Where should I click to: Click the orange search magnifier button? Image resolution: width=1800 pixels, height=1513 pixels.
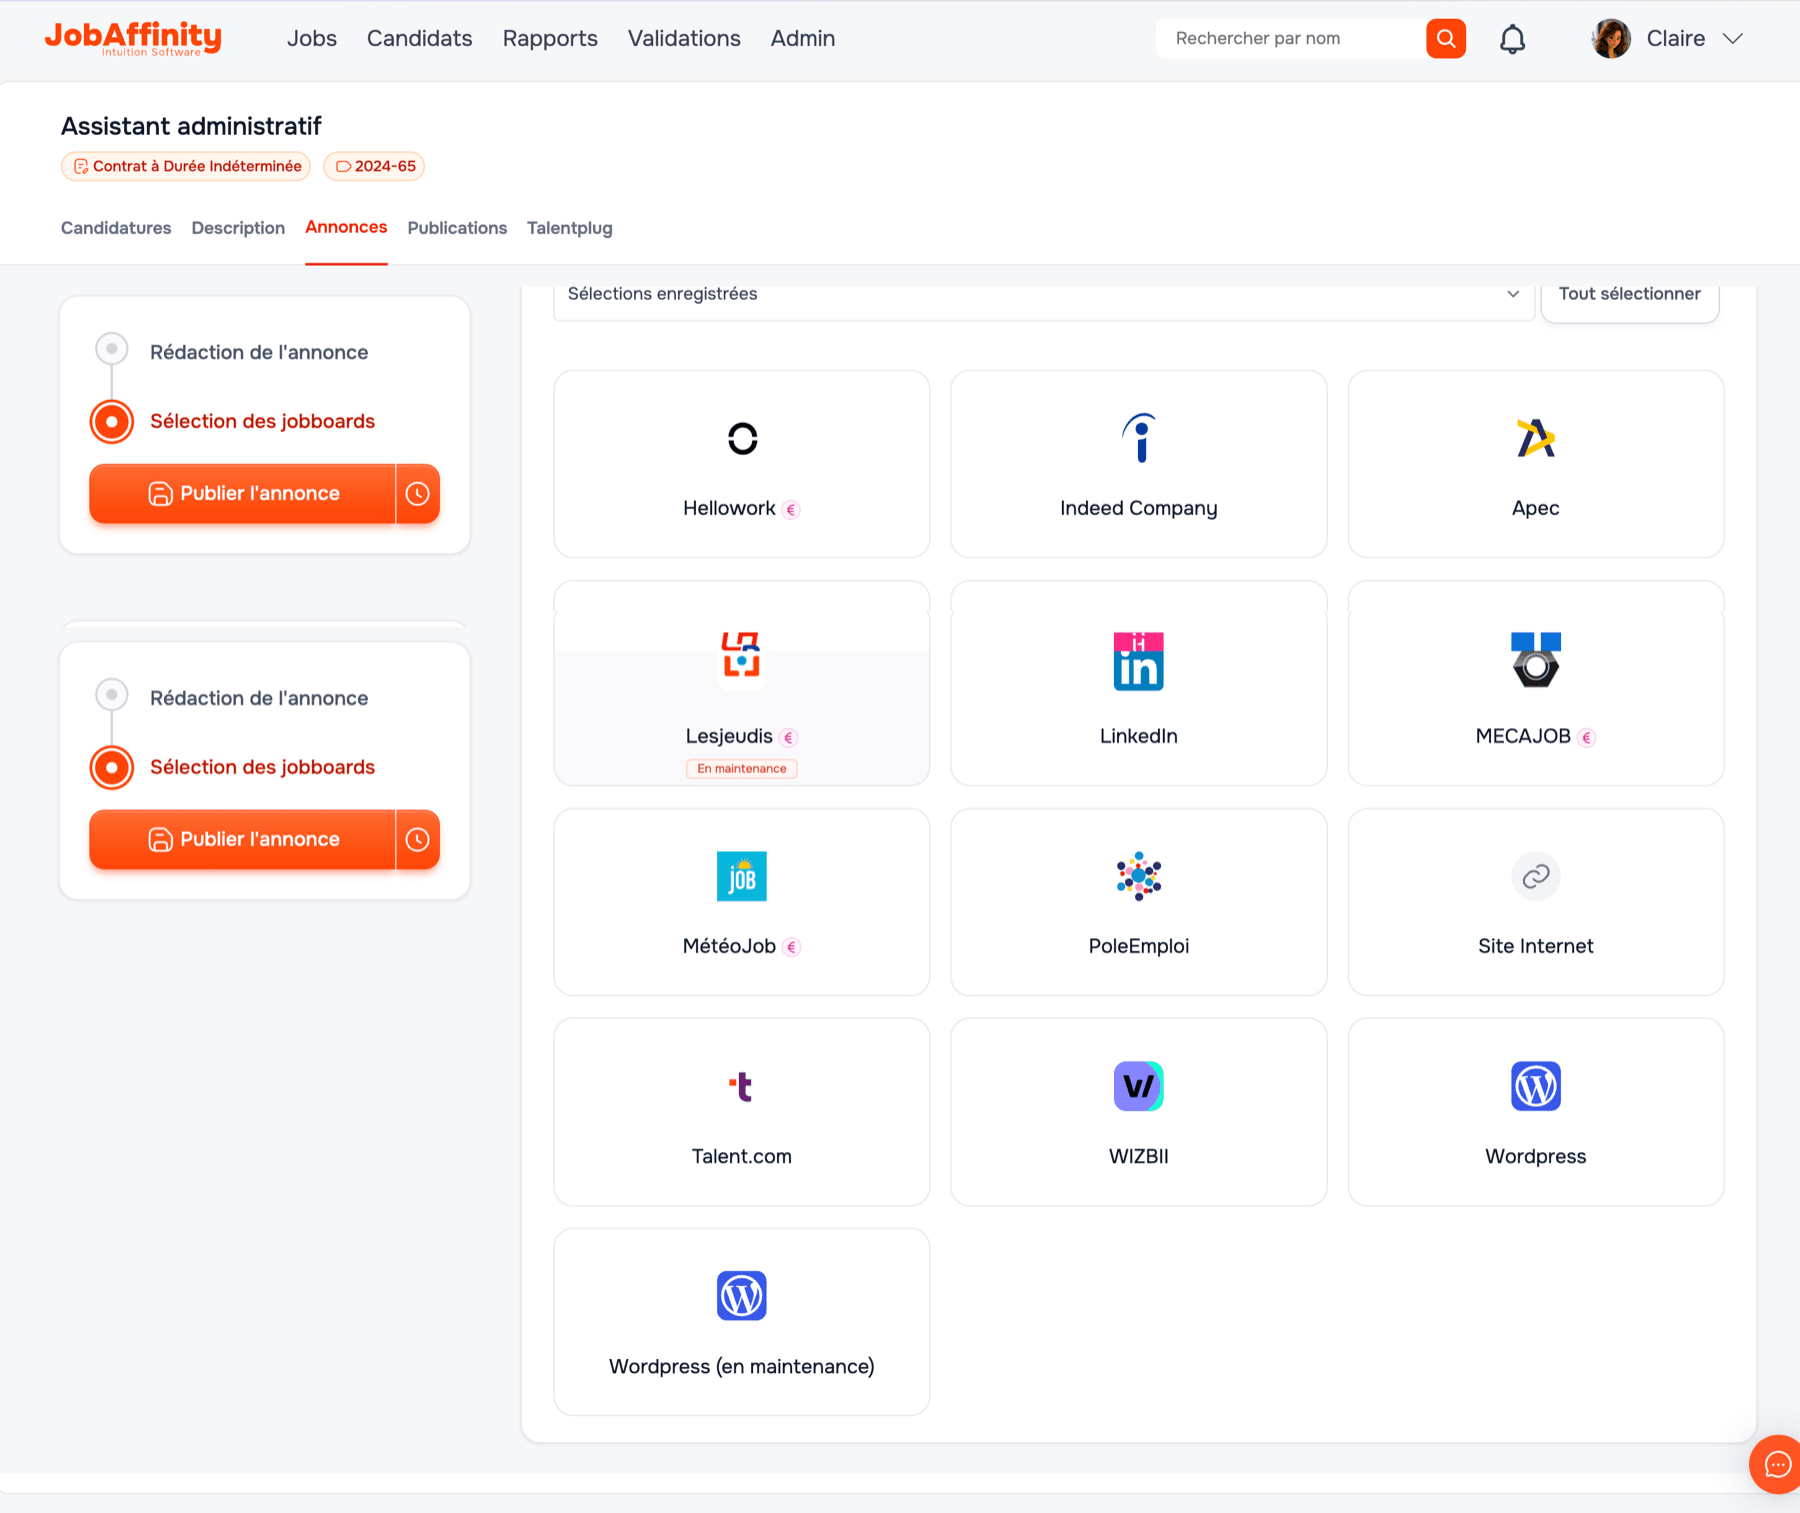(x=1446, y=39)
